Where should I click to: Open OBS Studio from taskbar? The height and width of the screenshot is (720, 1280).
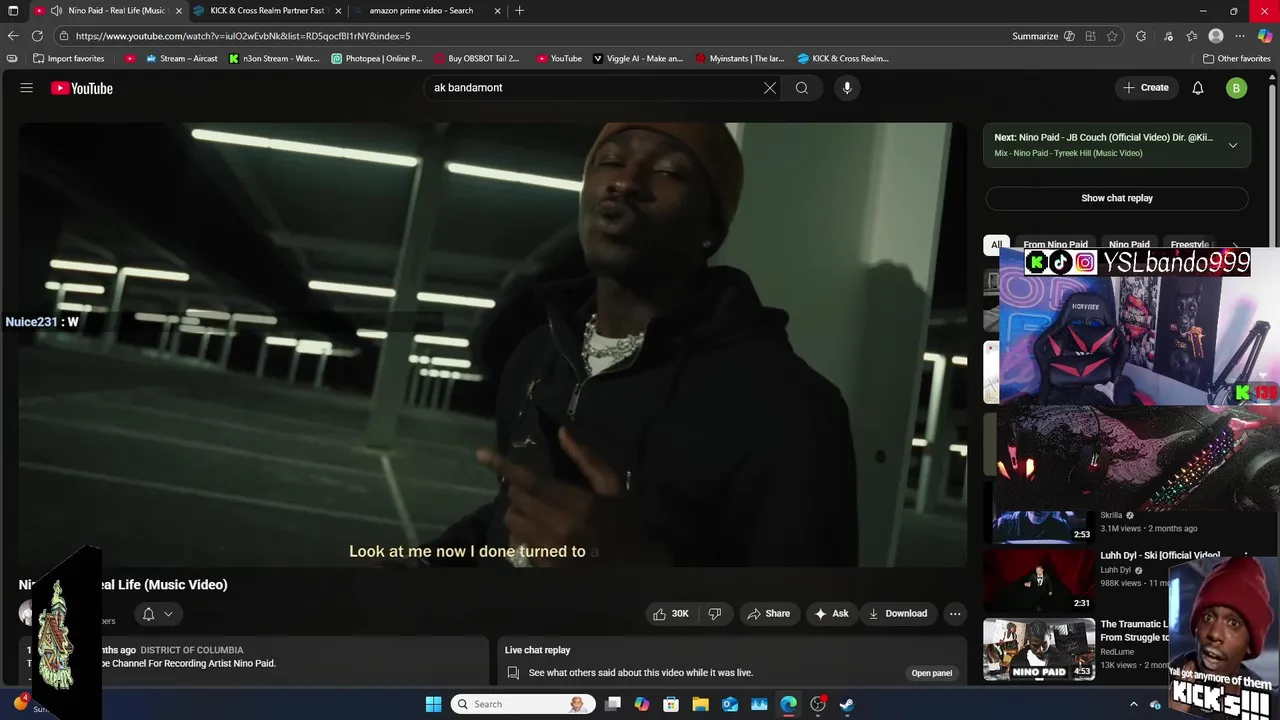[x=818, y=704]
